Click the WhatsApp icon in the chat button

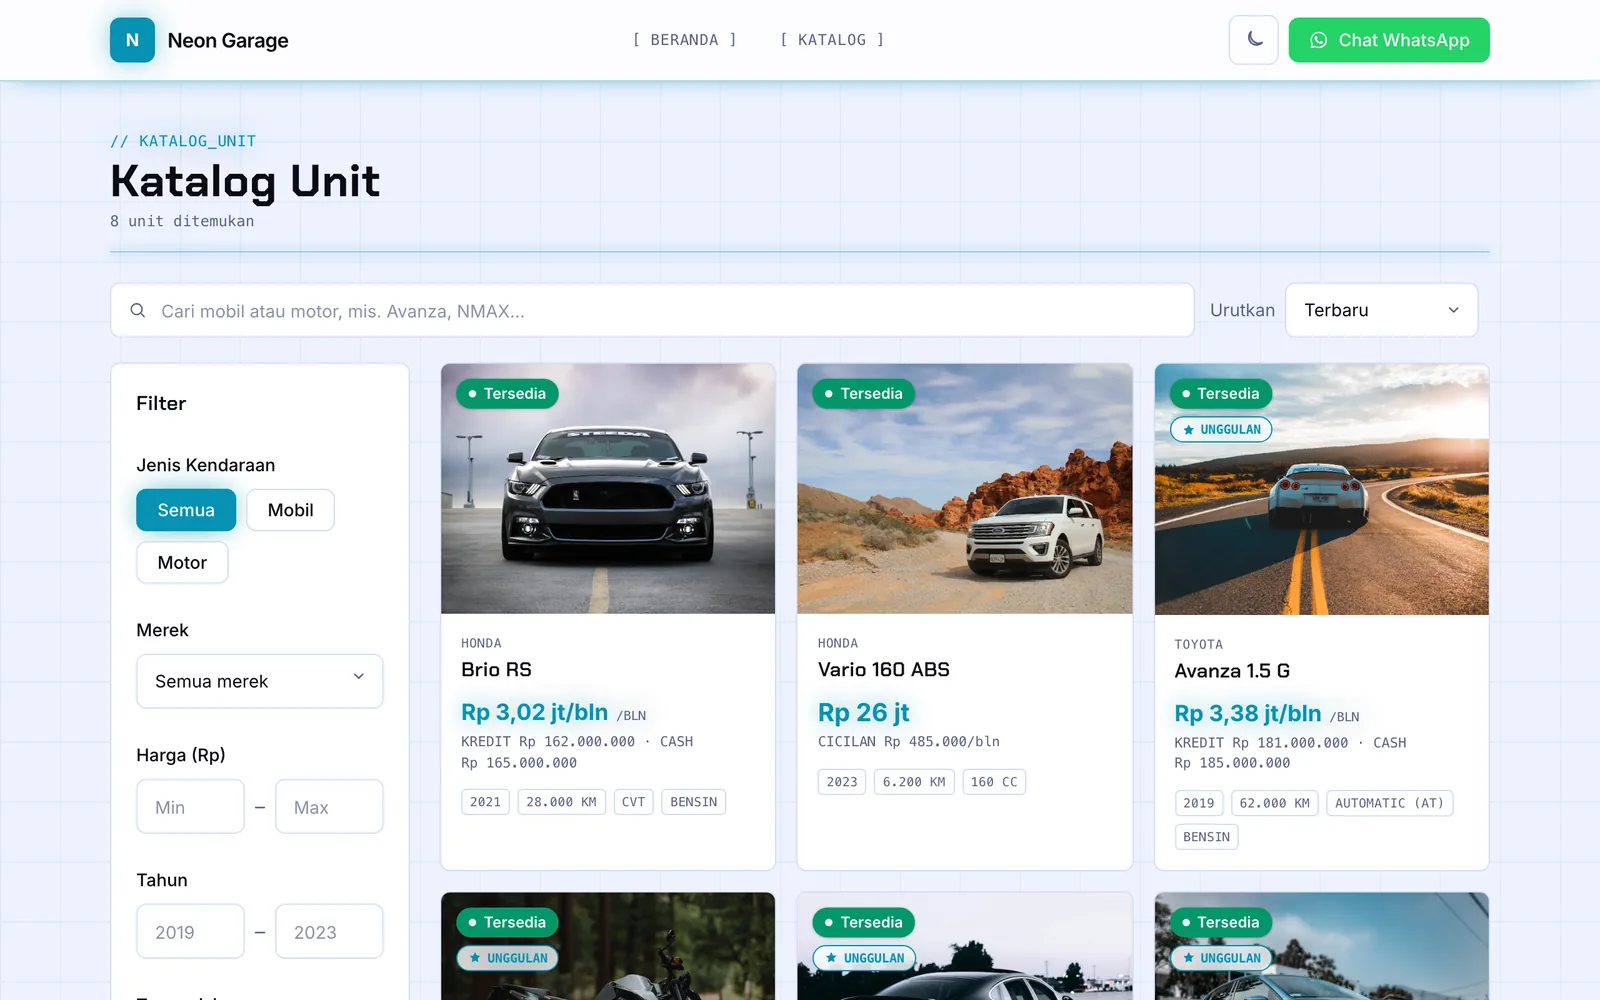click(1319, 40)
